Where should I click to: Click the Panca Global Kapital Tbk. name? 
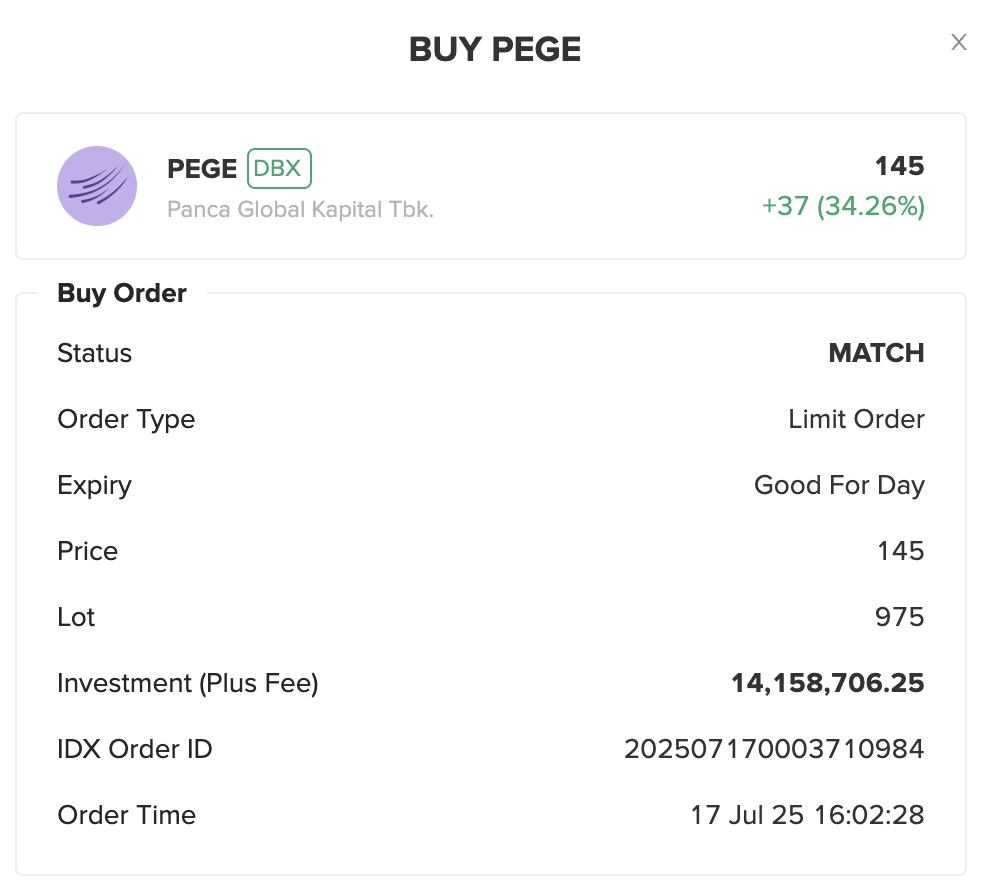[x=300, y=210]
